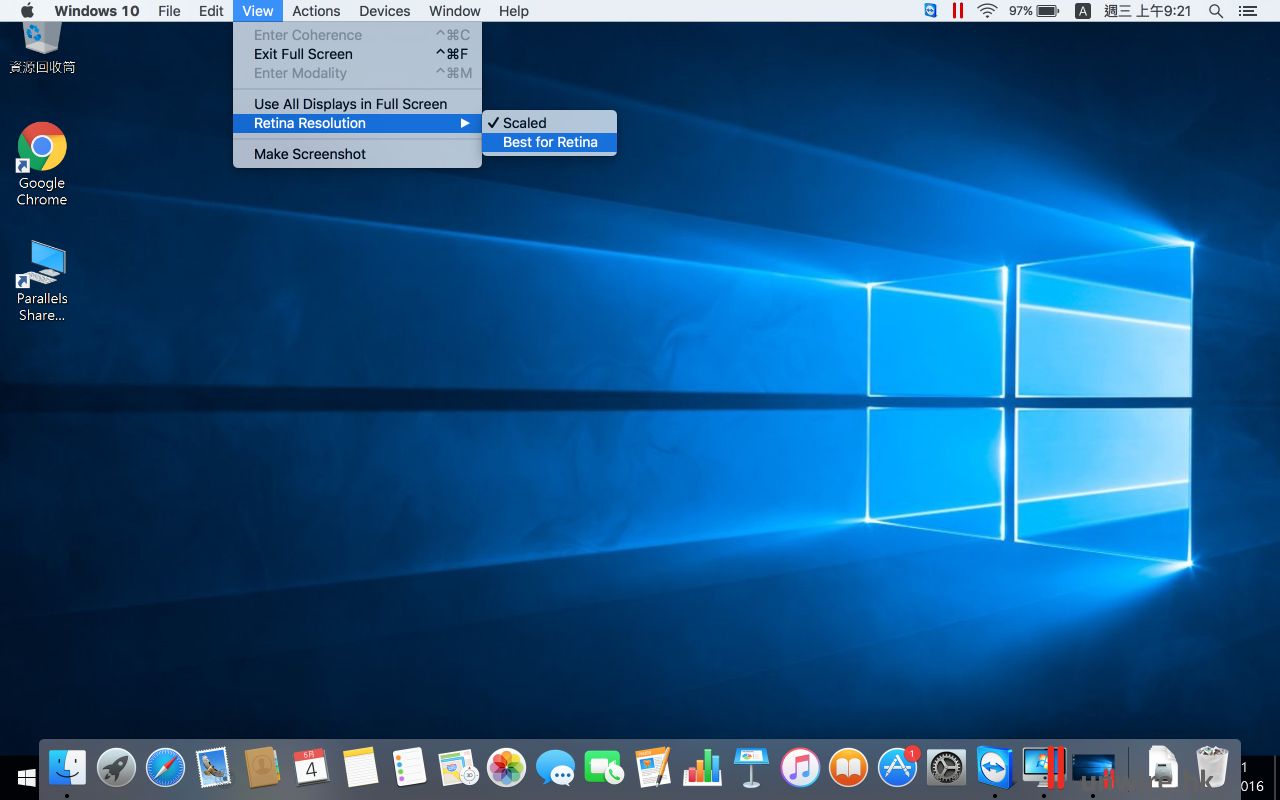Open Parallels Shared Folders desktop icon
Viewport: 1280px width, 800px height.
pyautogui.click(x=41, y=266)
